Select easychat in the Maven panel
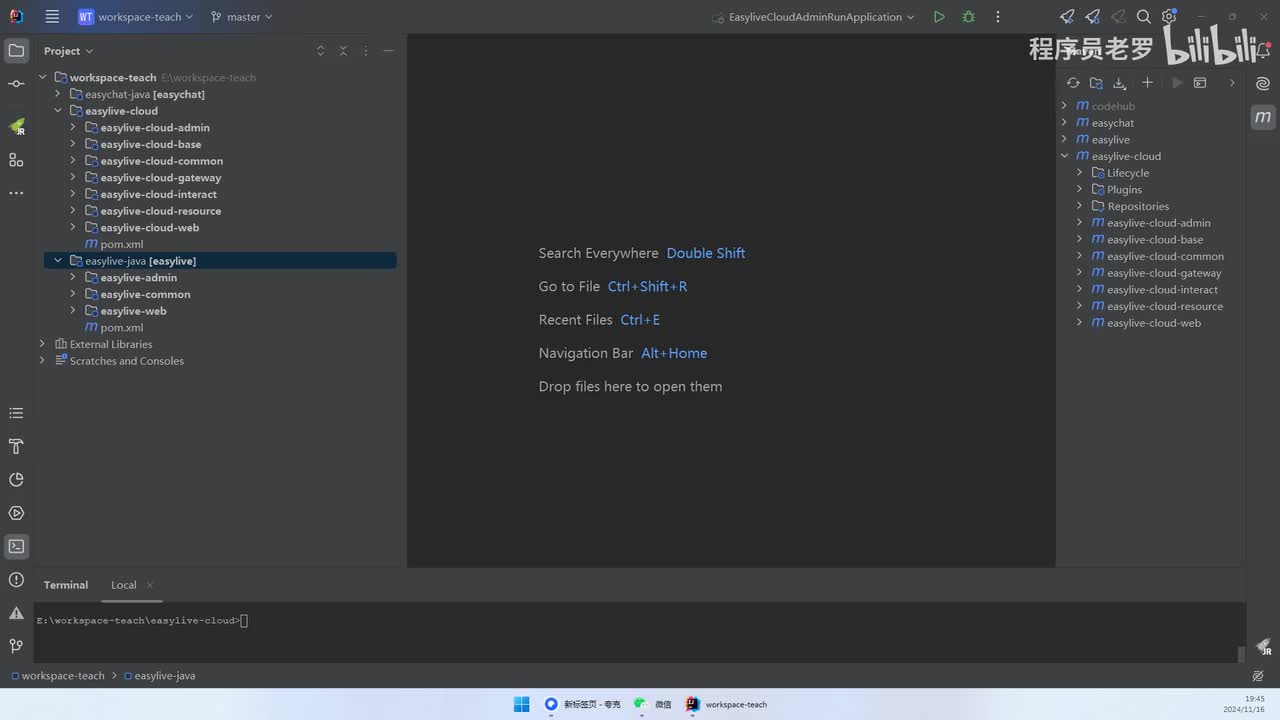 point(1113,123)
